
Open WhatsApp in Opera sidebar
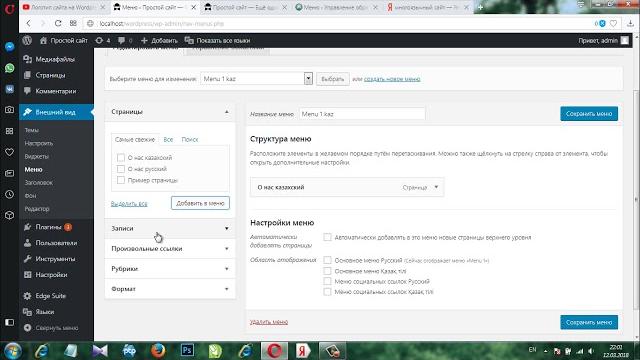(9, 68)
